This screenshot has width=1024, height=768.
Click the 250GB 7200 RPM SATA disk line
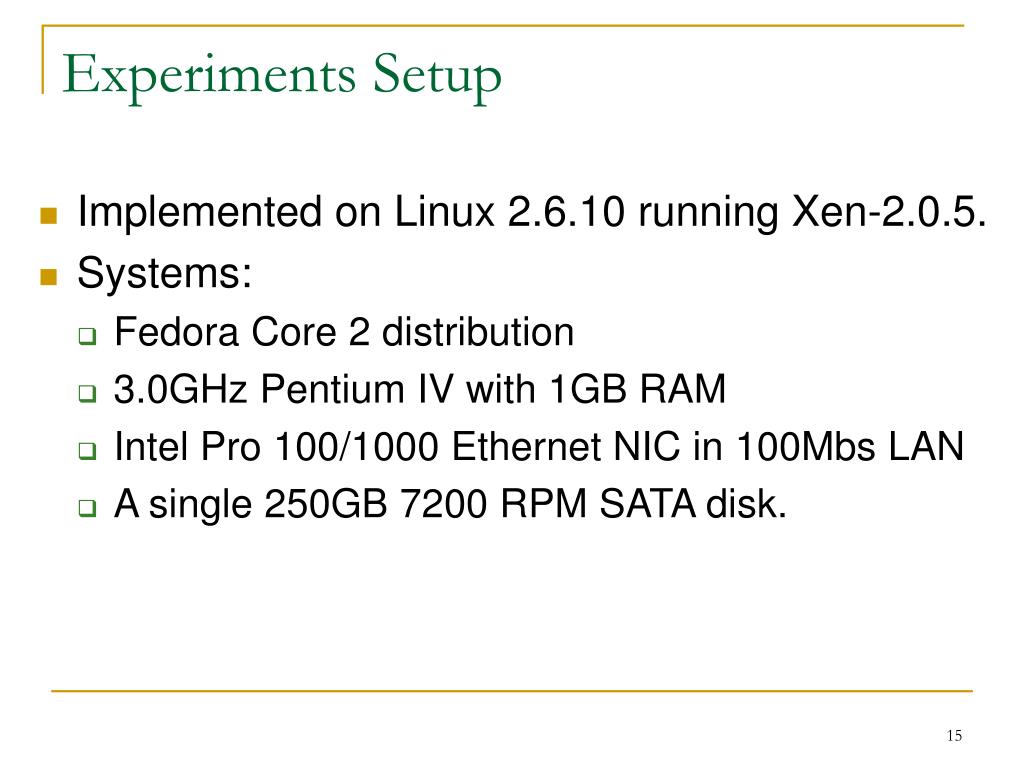click(x=451, y=504)
